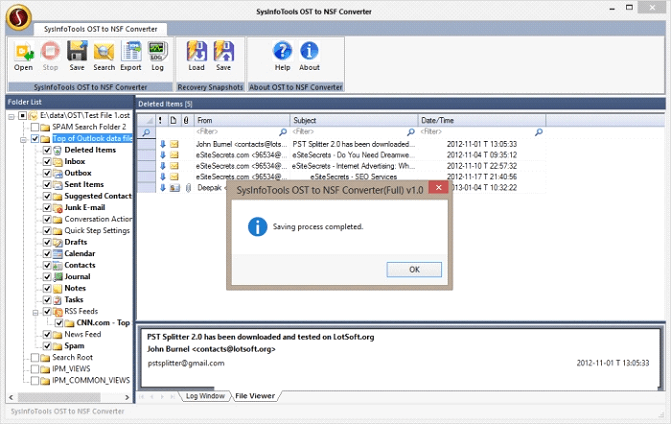Sort by the Subject column header
671x424 pixels.
pos(354,120)
